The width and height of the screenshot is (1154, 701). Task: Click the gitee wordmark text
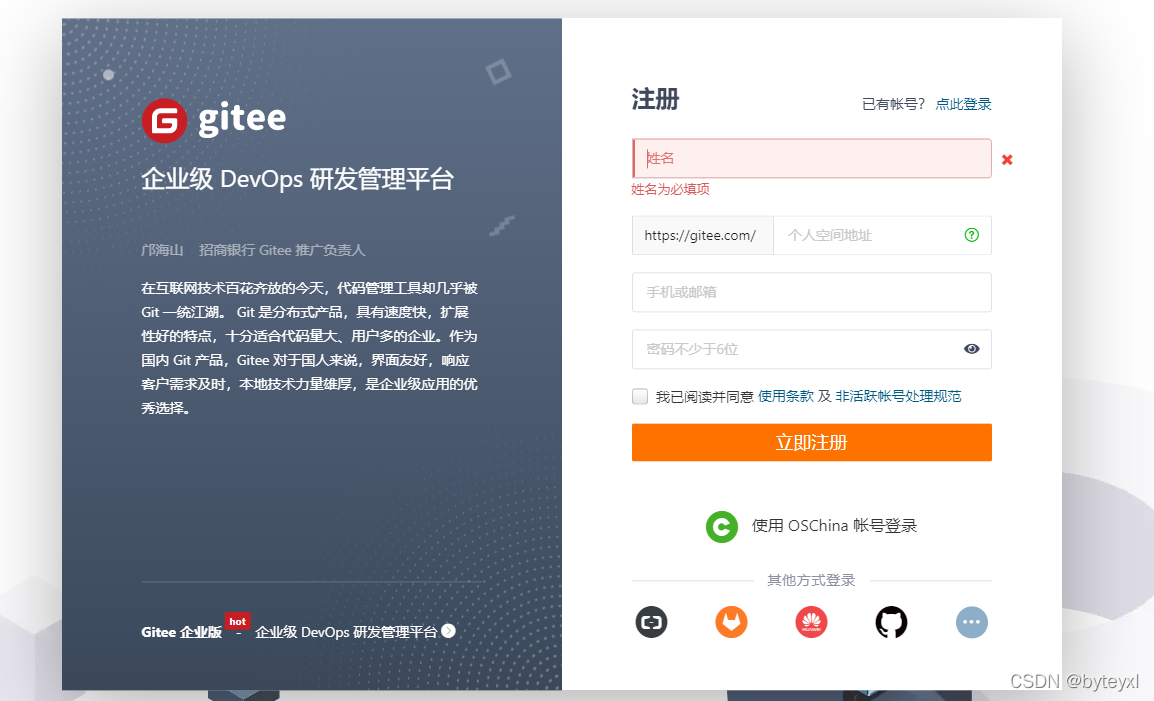(x=242, y=119)
